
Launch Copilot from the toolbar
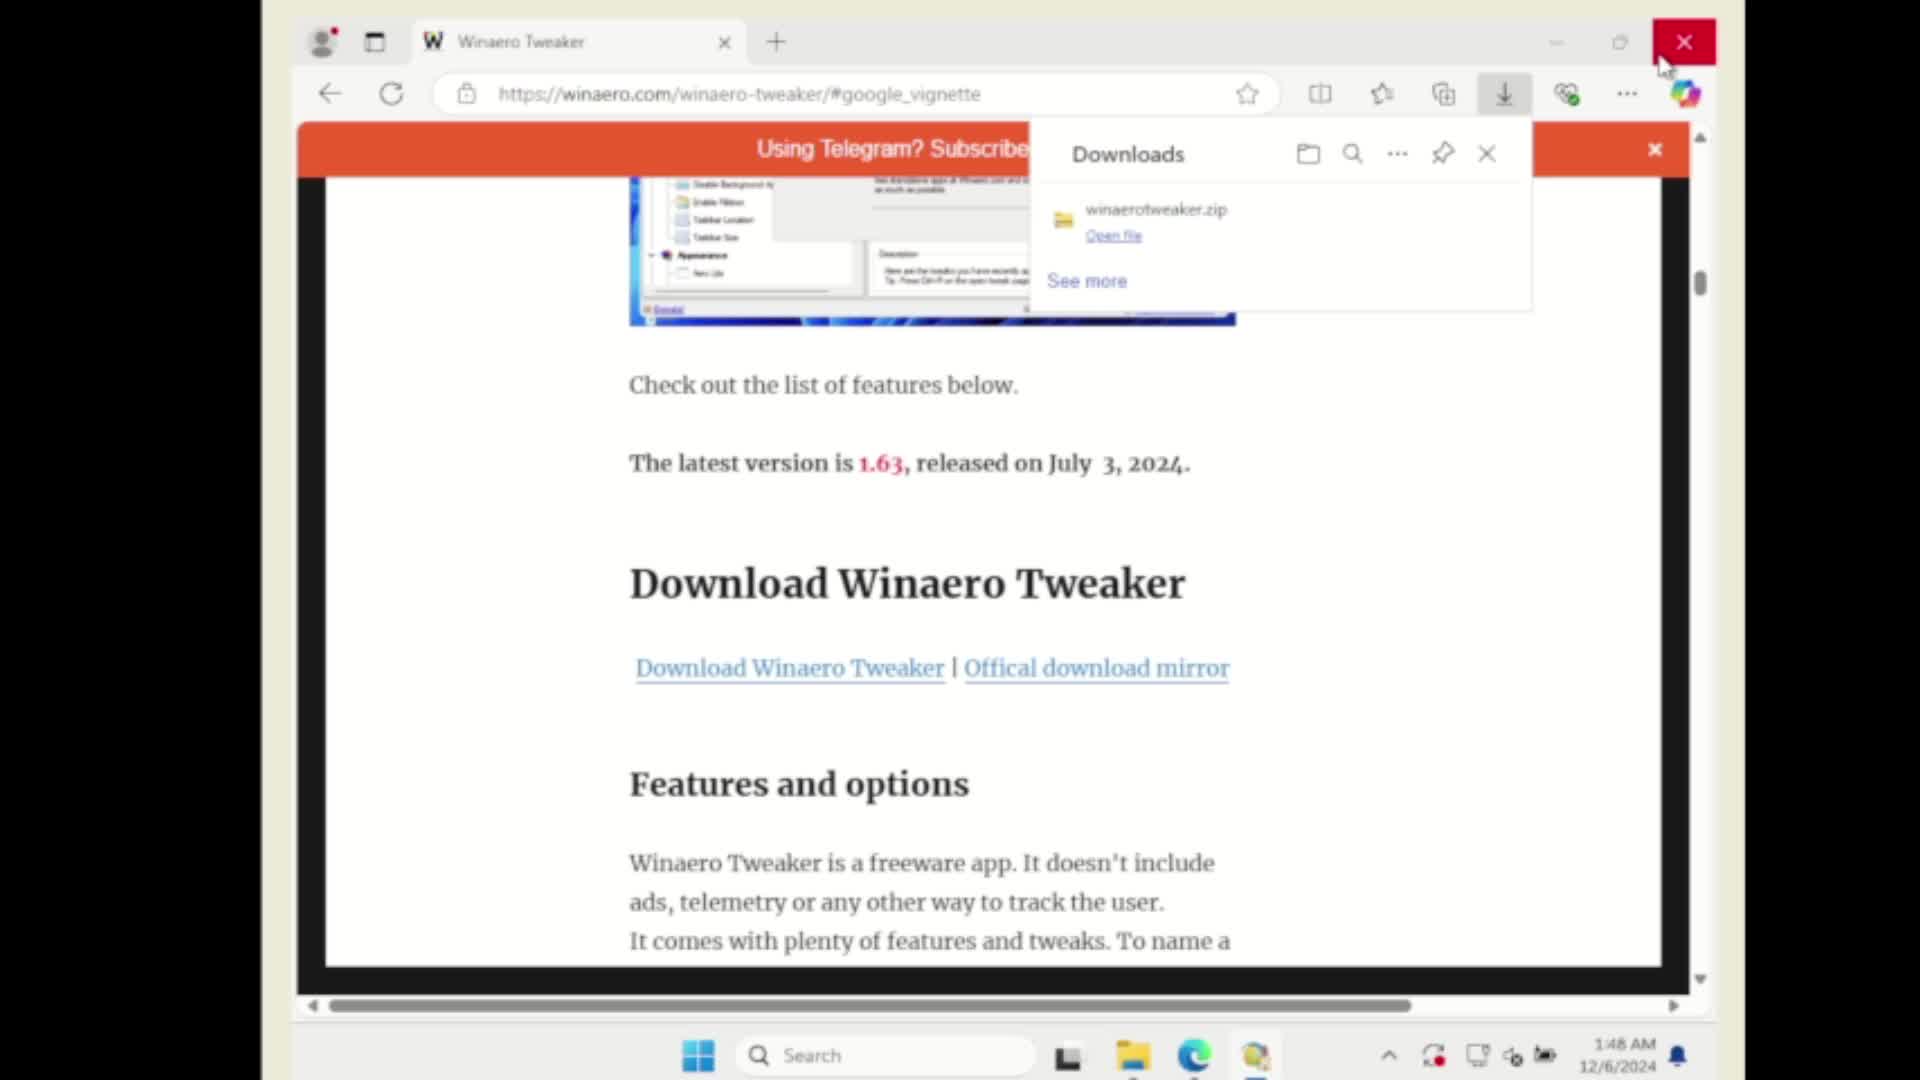tap(1686, 93)
